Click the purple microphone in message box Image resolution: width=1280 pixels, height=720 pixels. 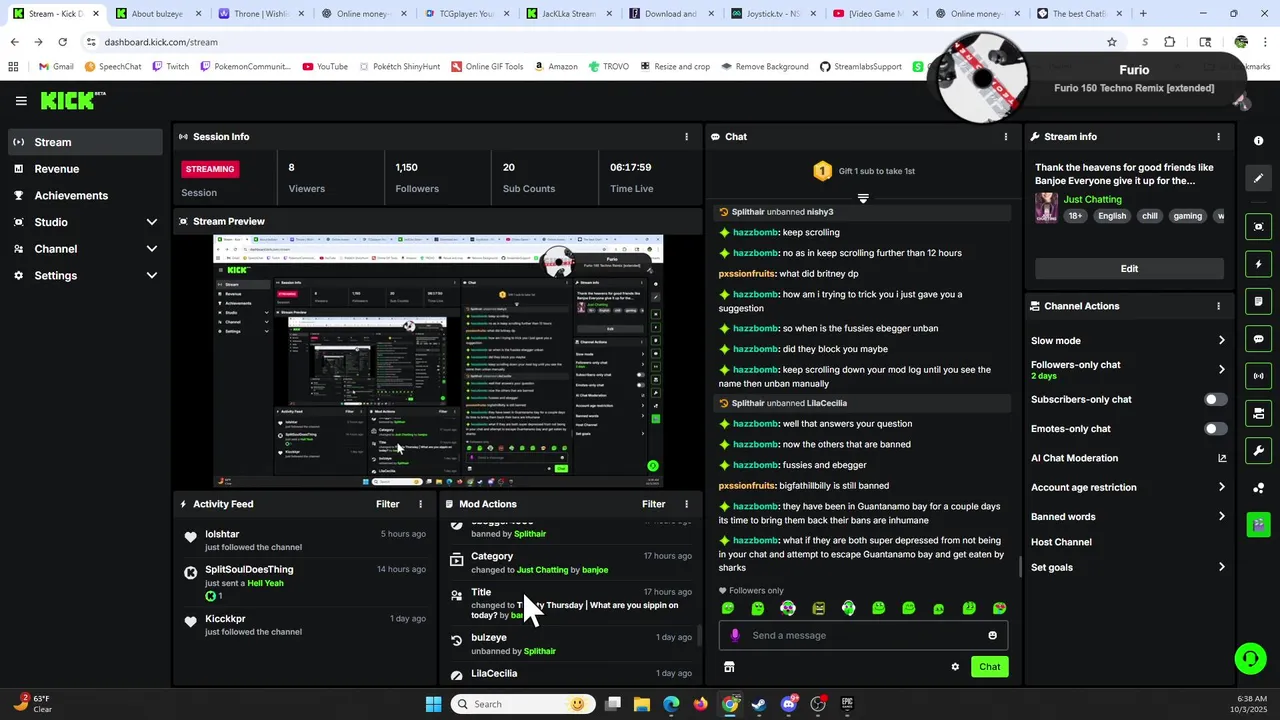[735, 635]
